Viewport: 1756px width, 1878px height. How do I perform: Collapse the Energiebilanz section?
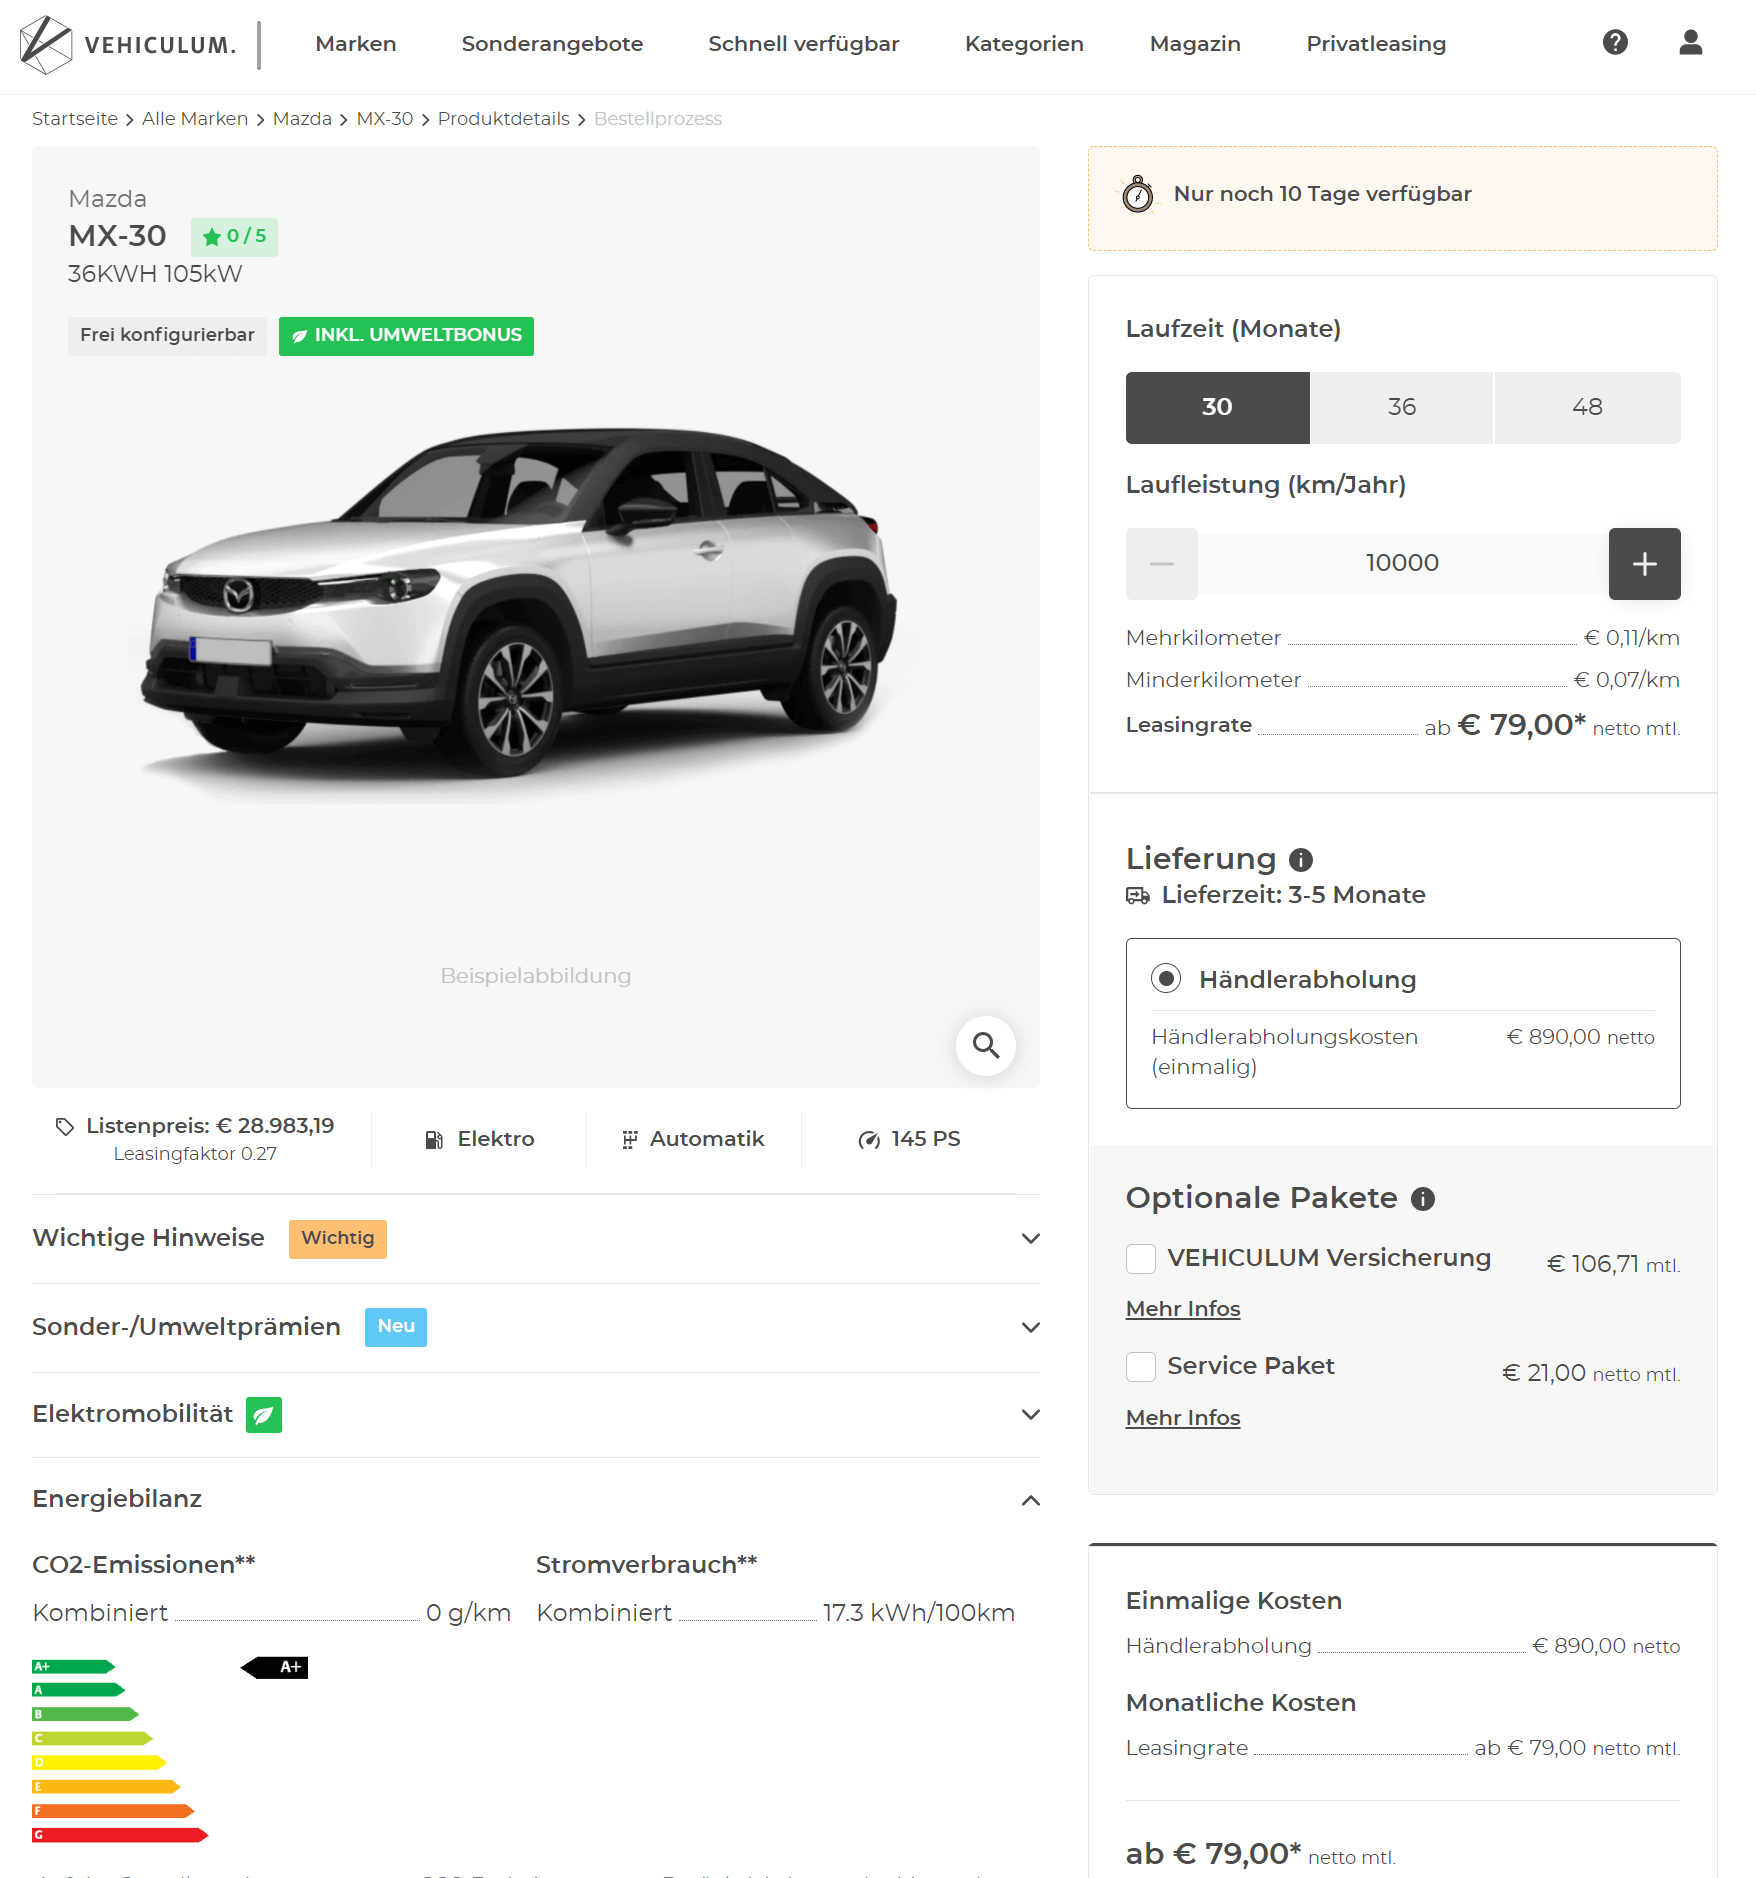pos(1031,1500)
